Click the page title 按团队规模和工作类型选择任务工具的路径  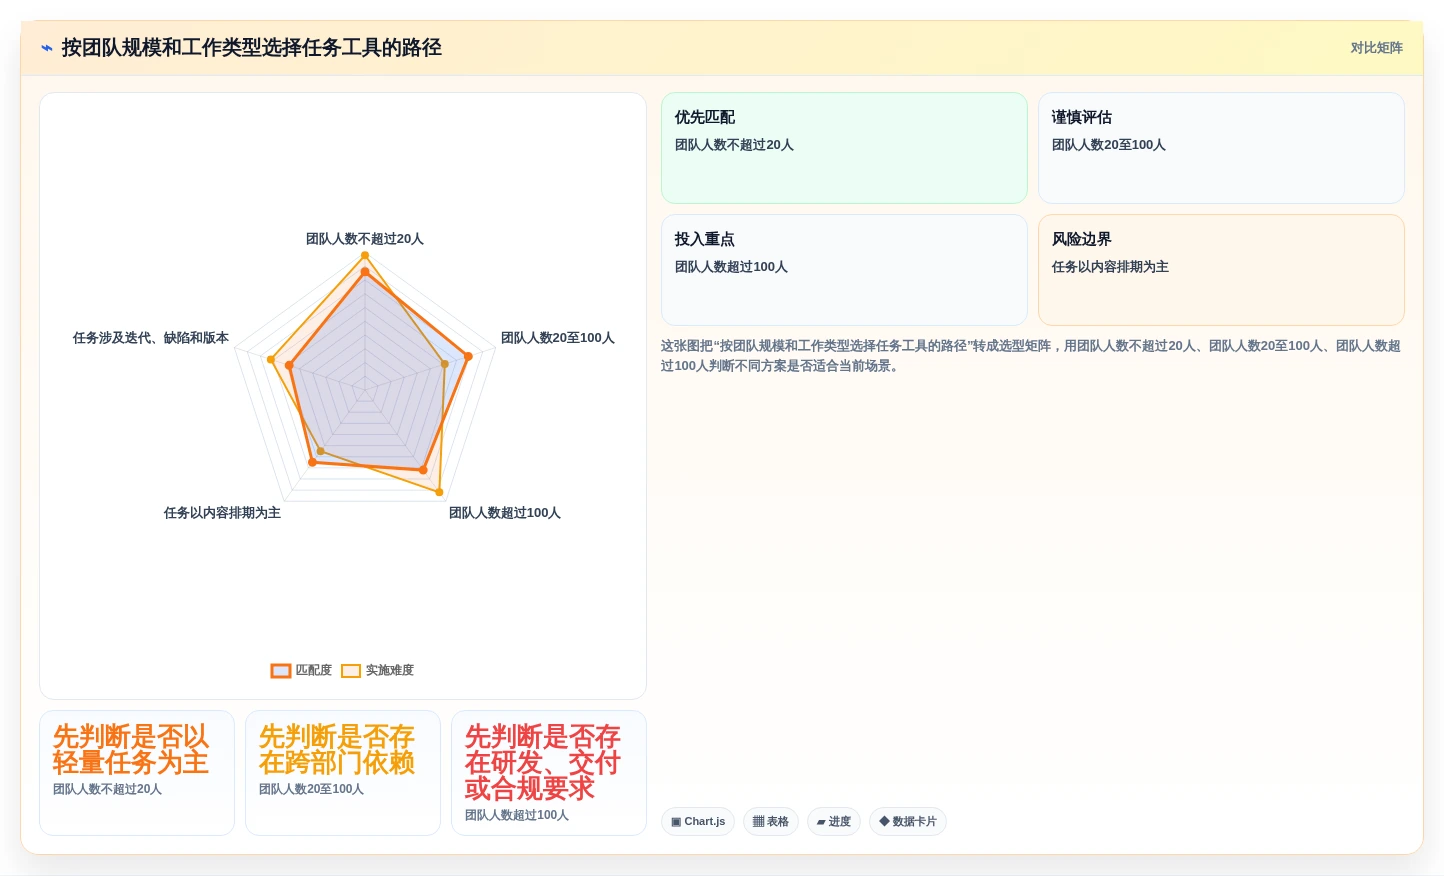pyautogui.click(x=251, y=48)
